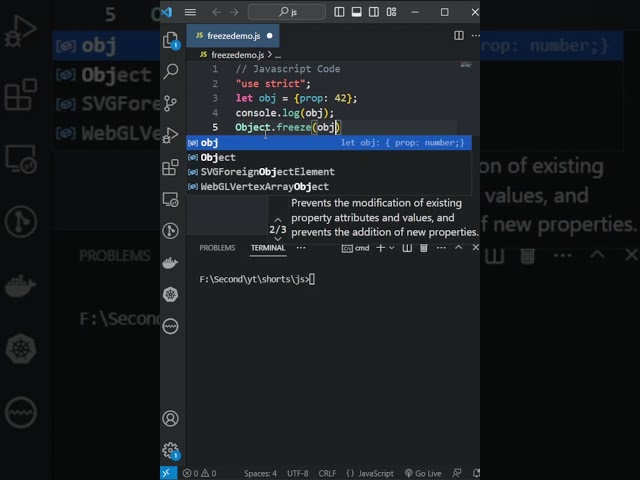Click freezedemo.js in the breadcrumb

pyautogui.click(x=238, y=55)
